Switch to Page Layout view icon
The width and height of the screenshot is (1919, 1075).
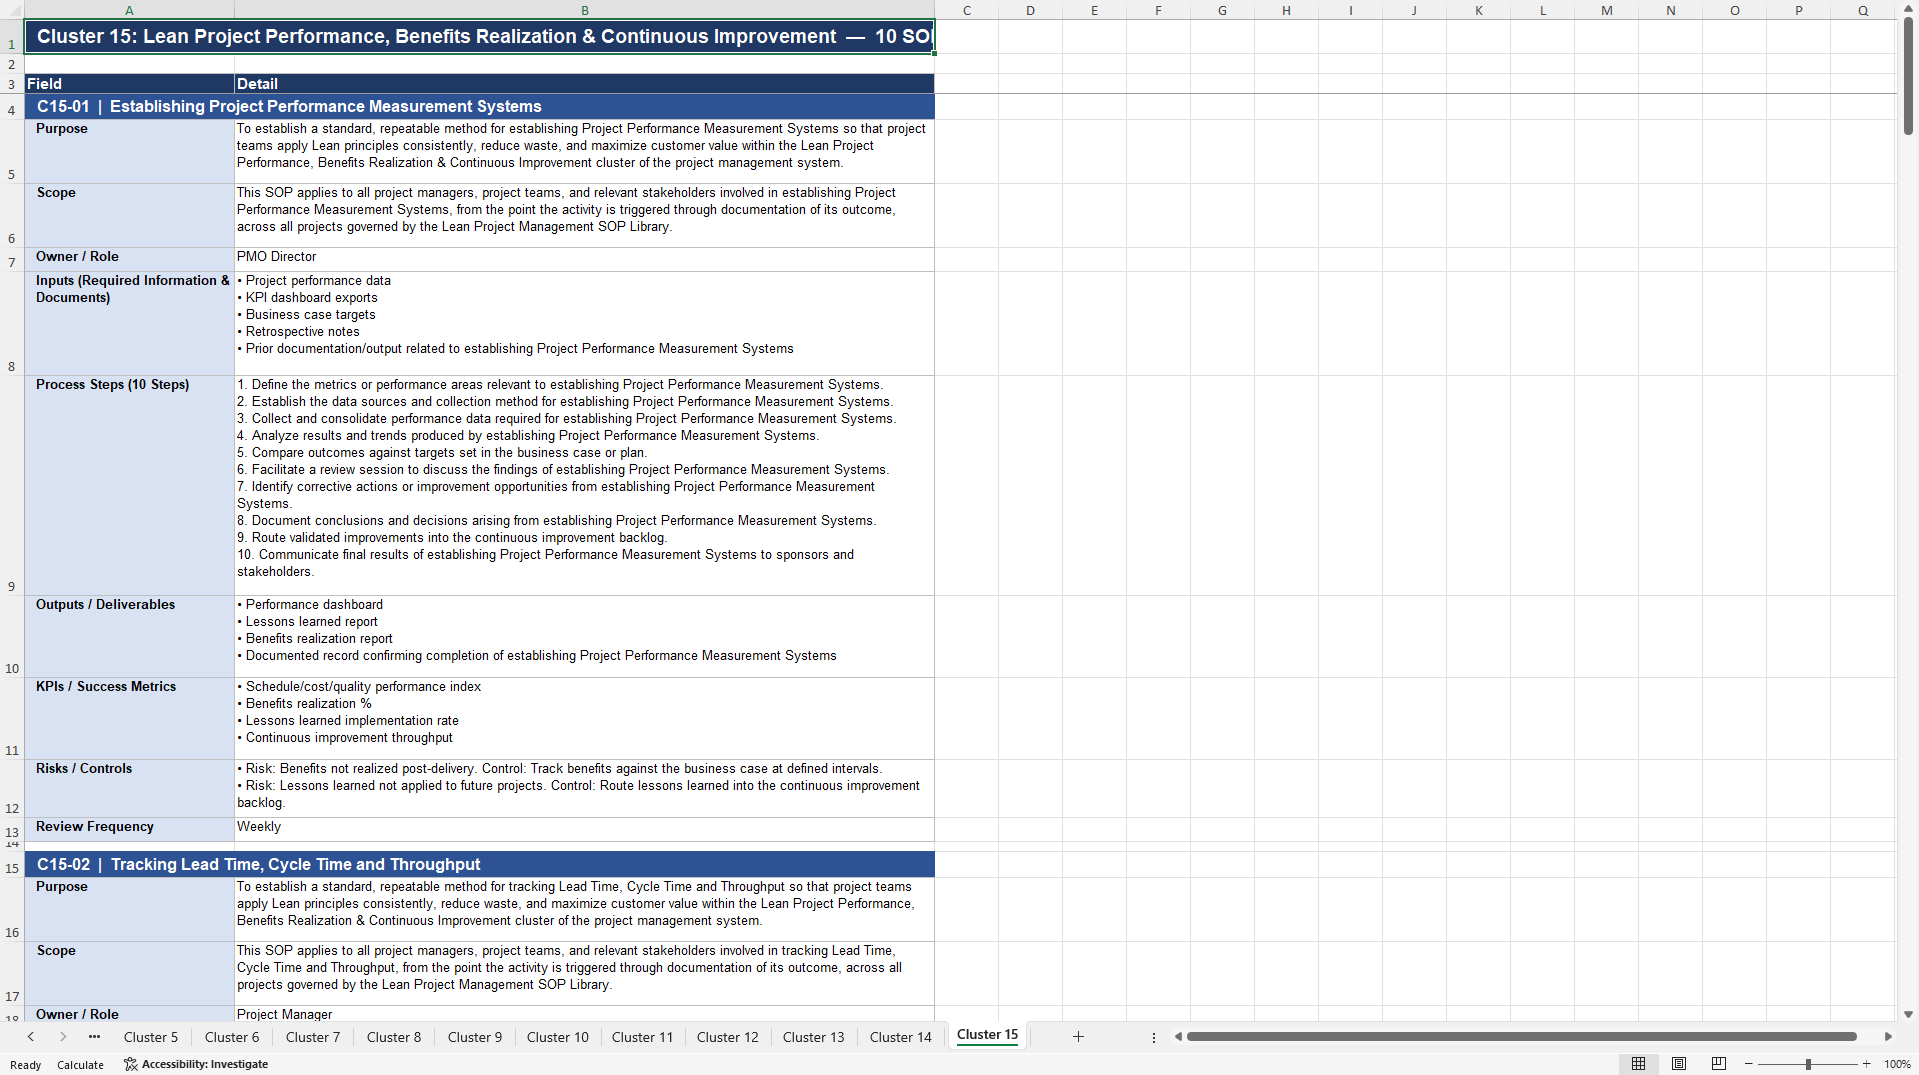point(1679,1064)
